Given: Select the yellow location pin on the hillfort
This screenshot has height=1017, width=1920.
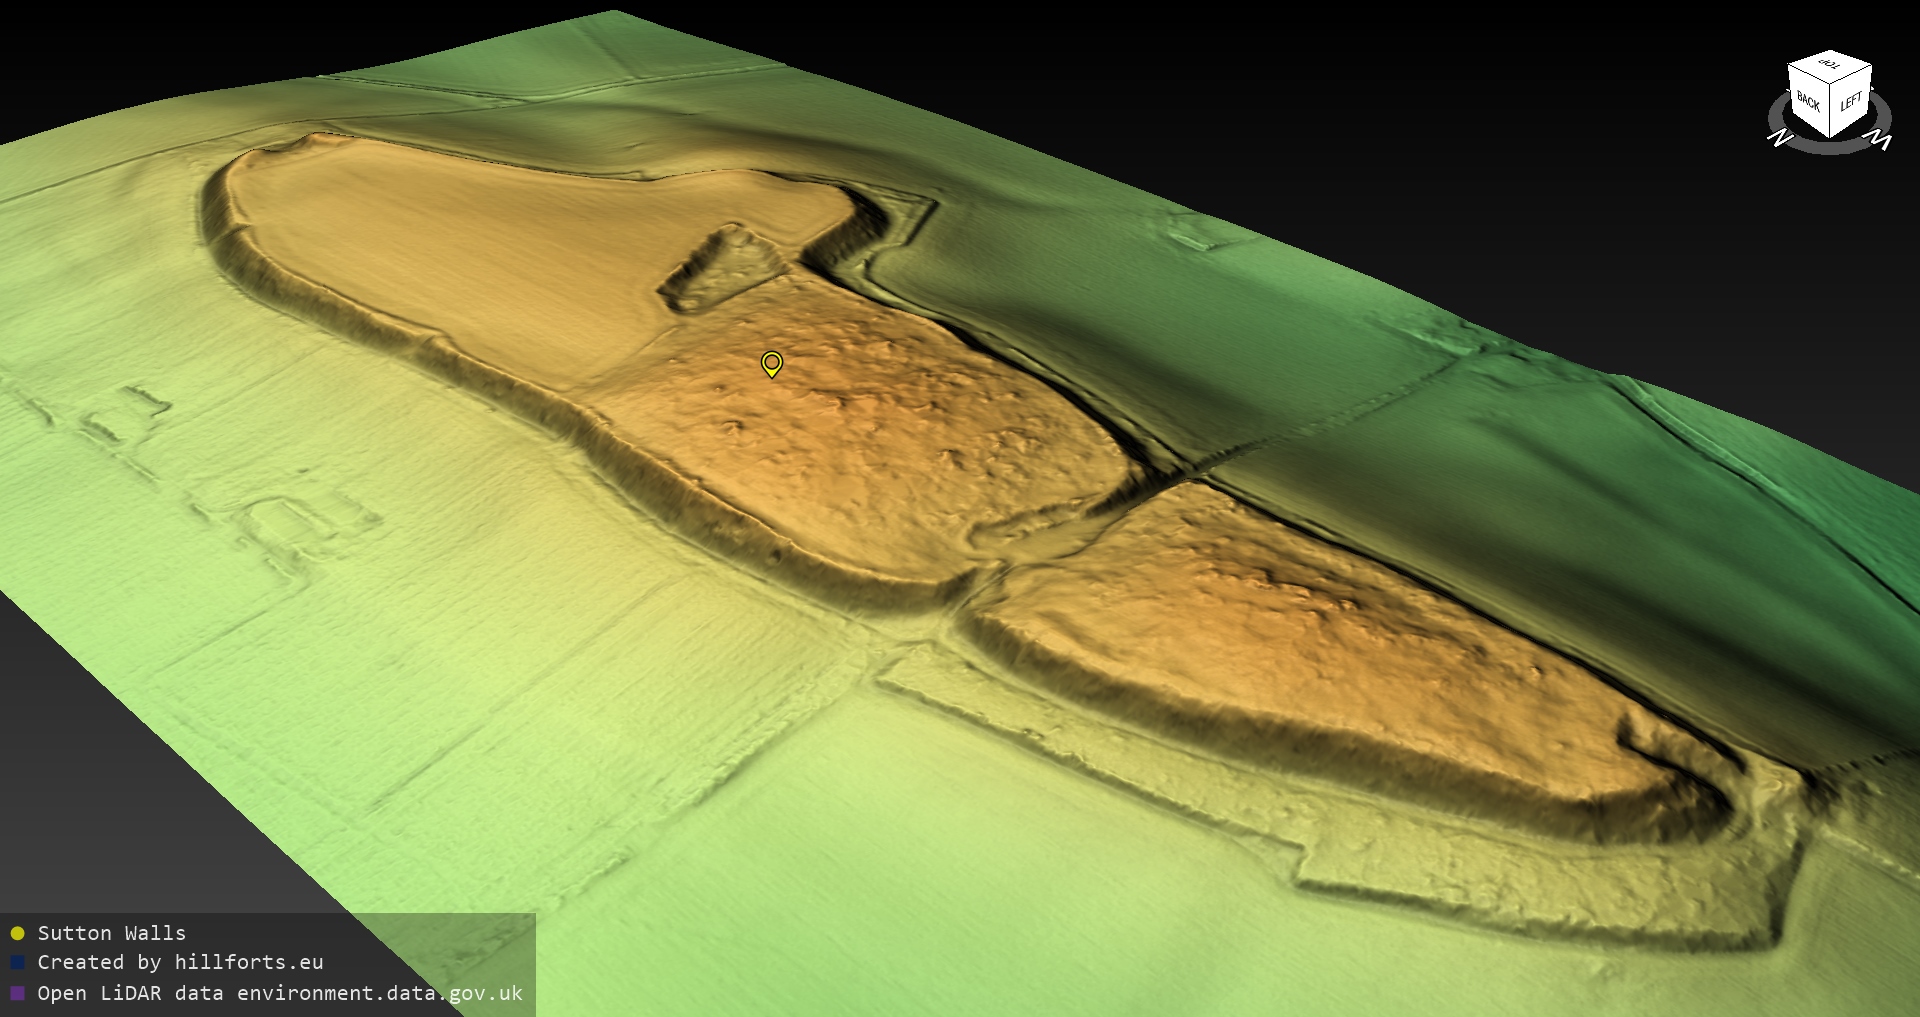Looking at the screenshot, I should pos(771,363).
